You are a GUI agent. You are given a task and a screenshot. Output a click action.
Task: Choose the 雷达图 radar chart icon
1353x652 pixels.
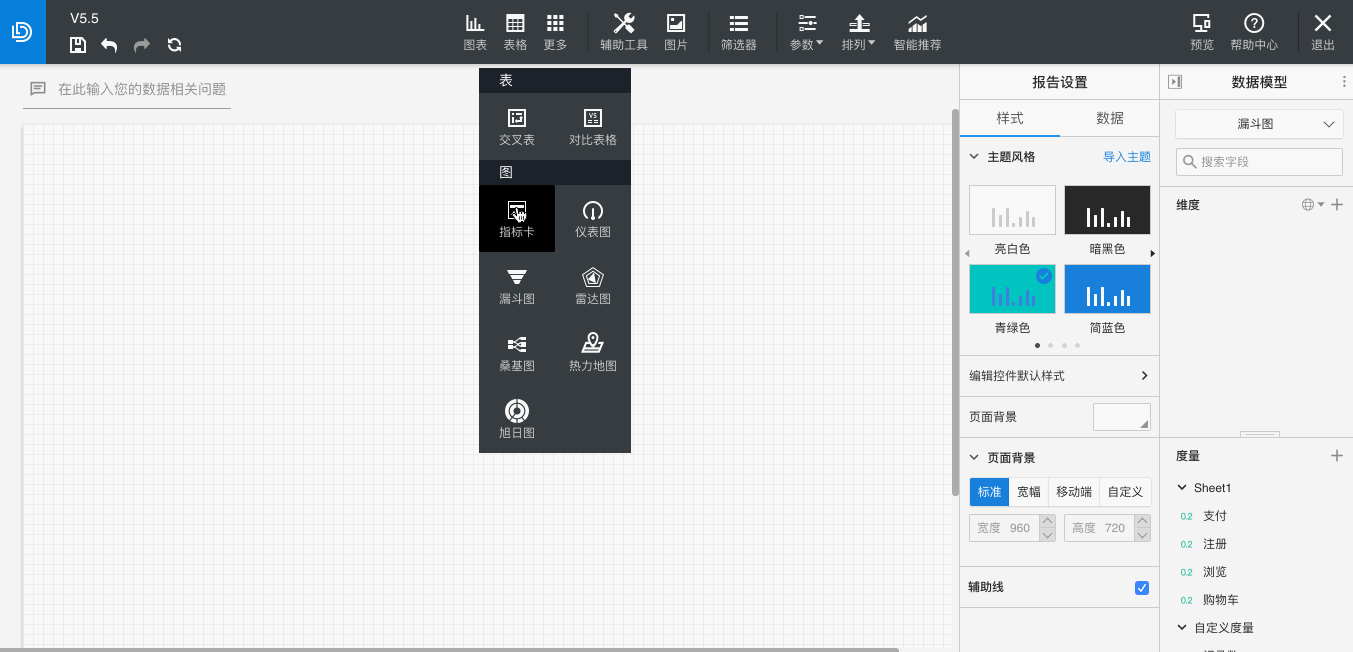tap(593, 285)
